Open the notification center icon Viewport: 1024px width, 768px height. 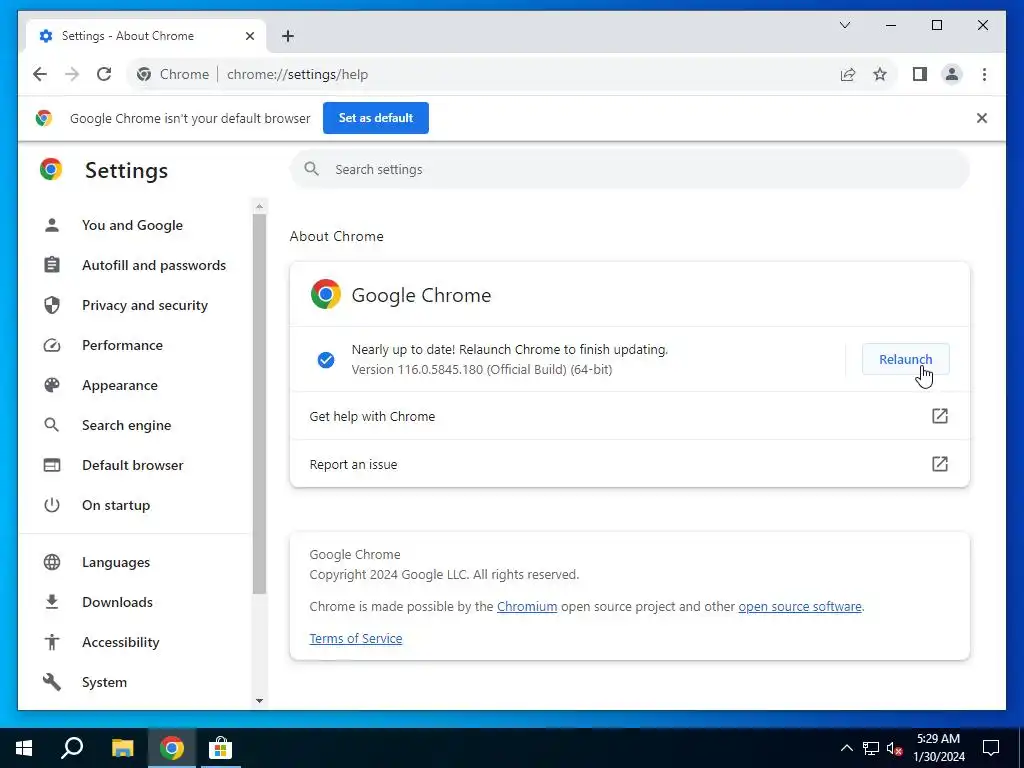[x=991, y=748]
